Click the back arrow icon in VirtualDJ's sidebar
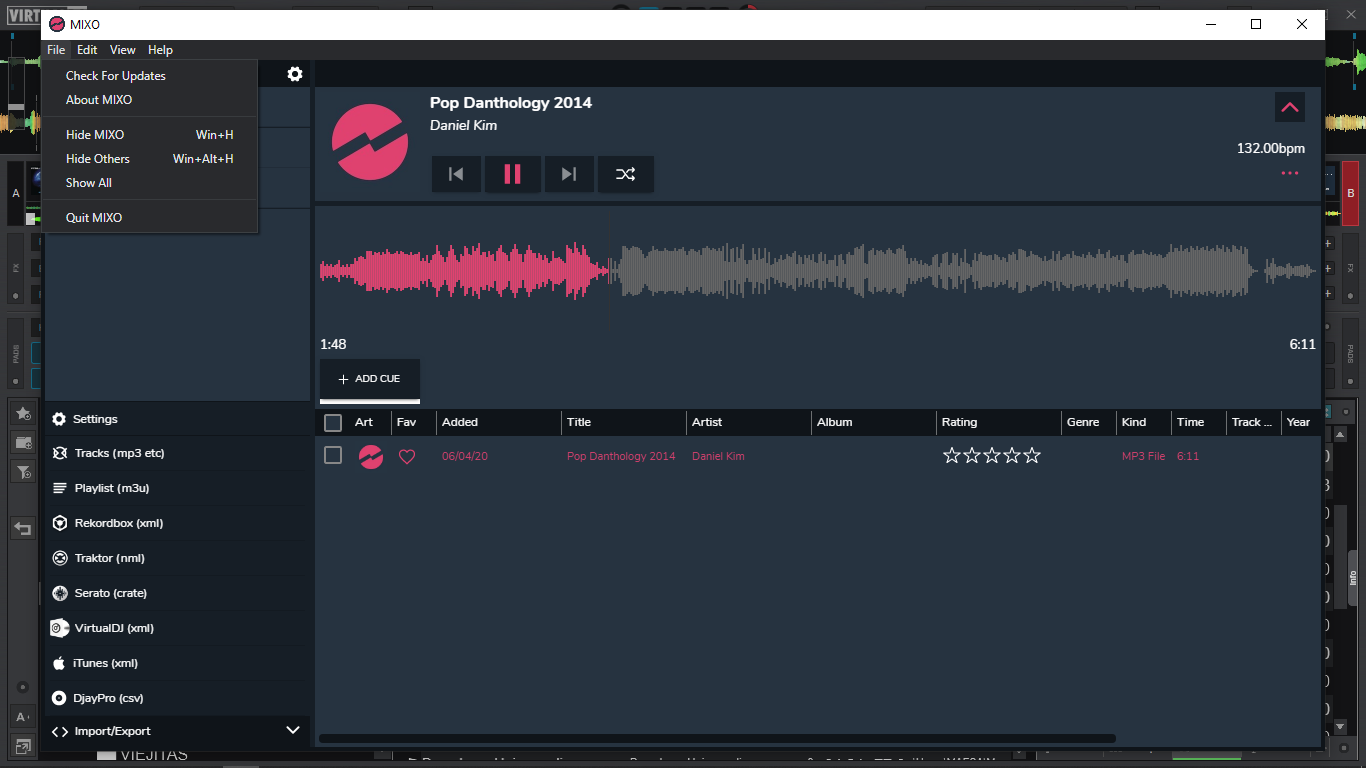 (23, 528)
